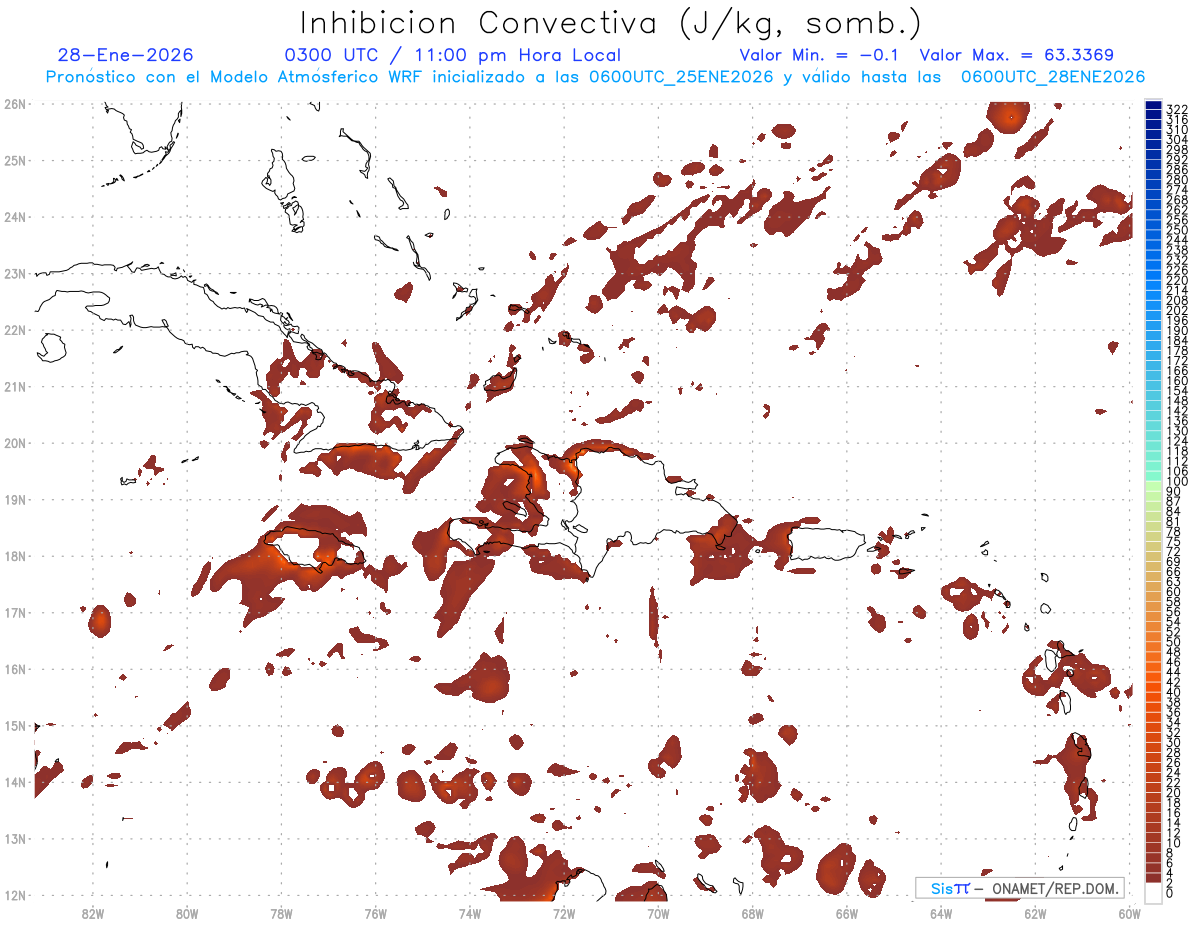
Task: Click the "17N" latitude label
Action: coord(15,612)
